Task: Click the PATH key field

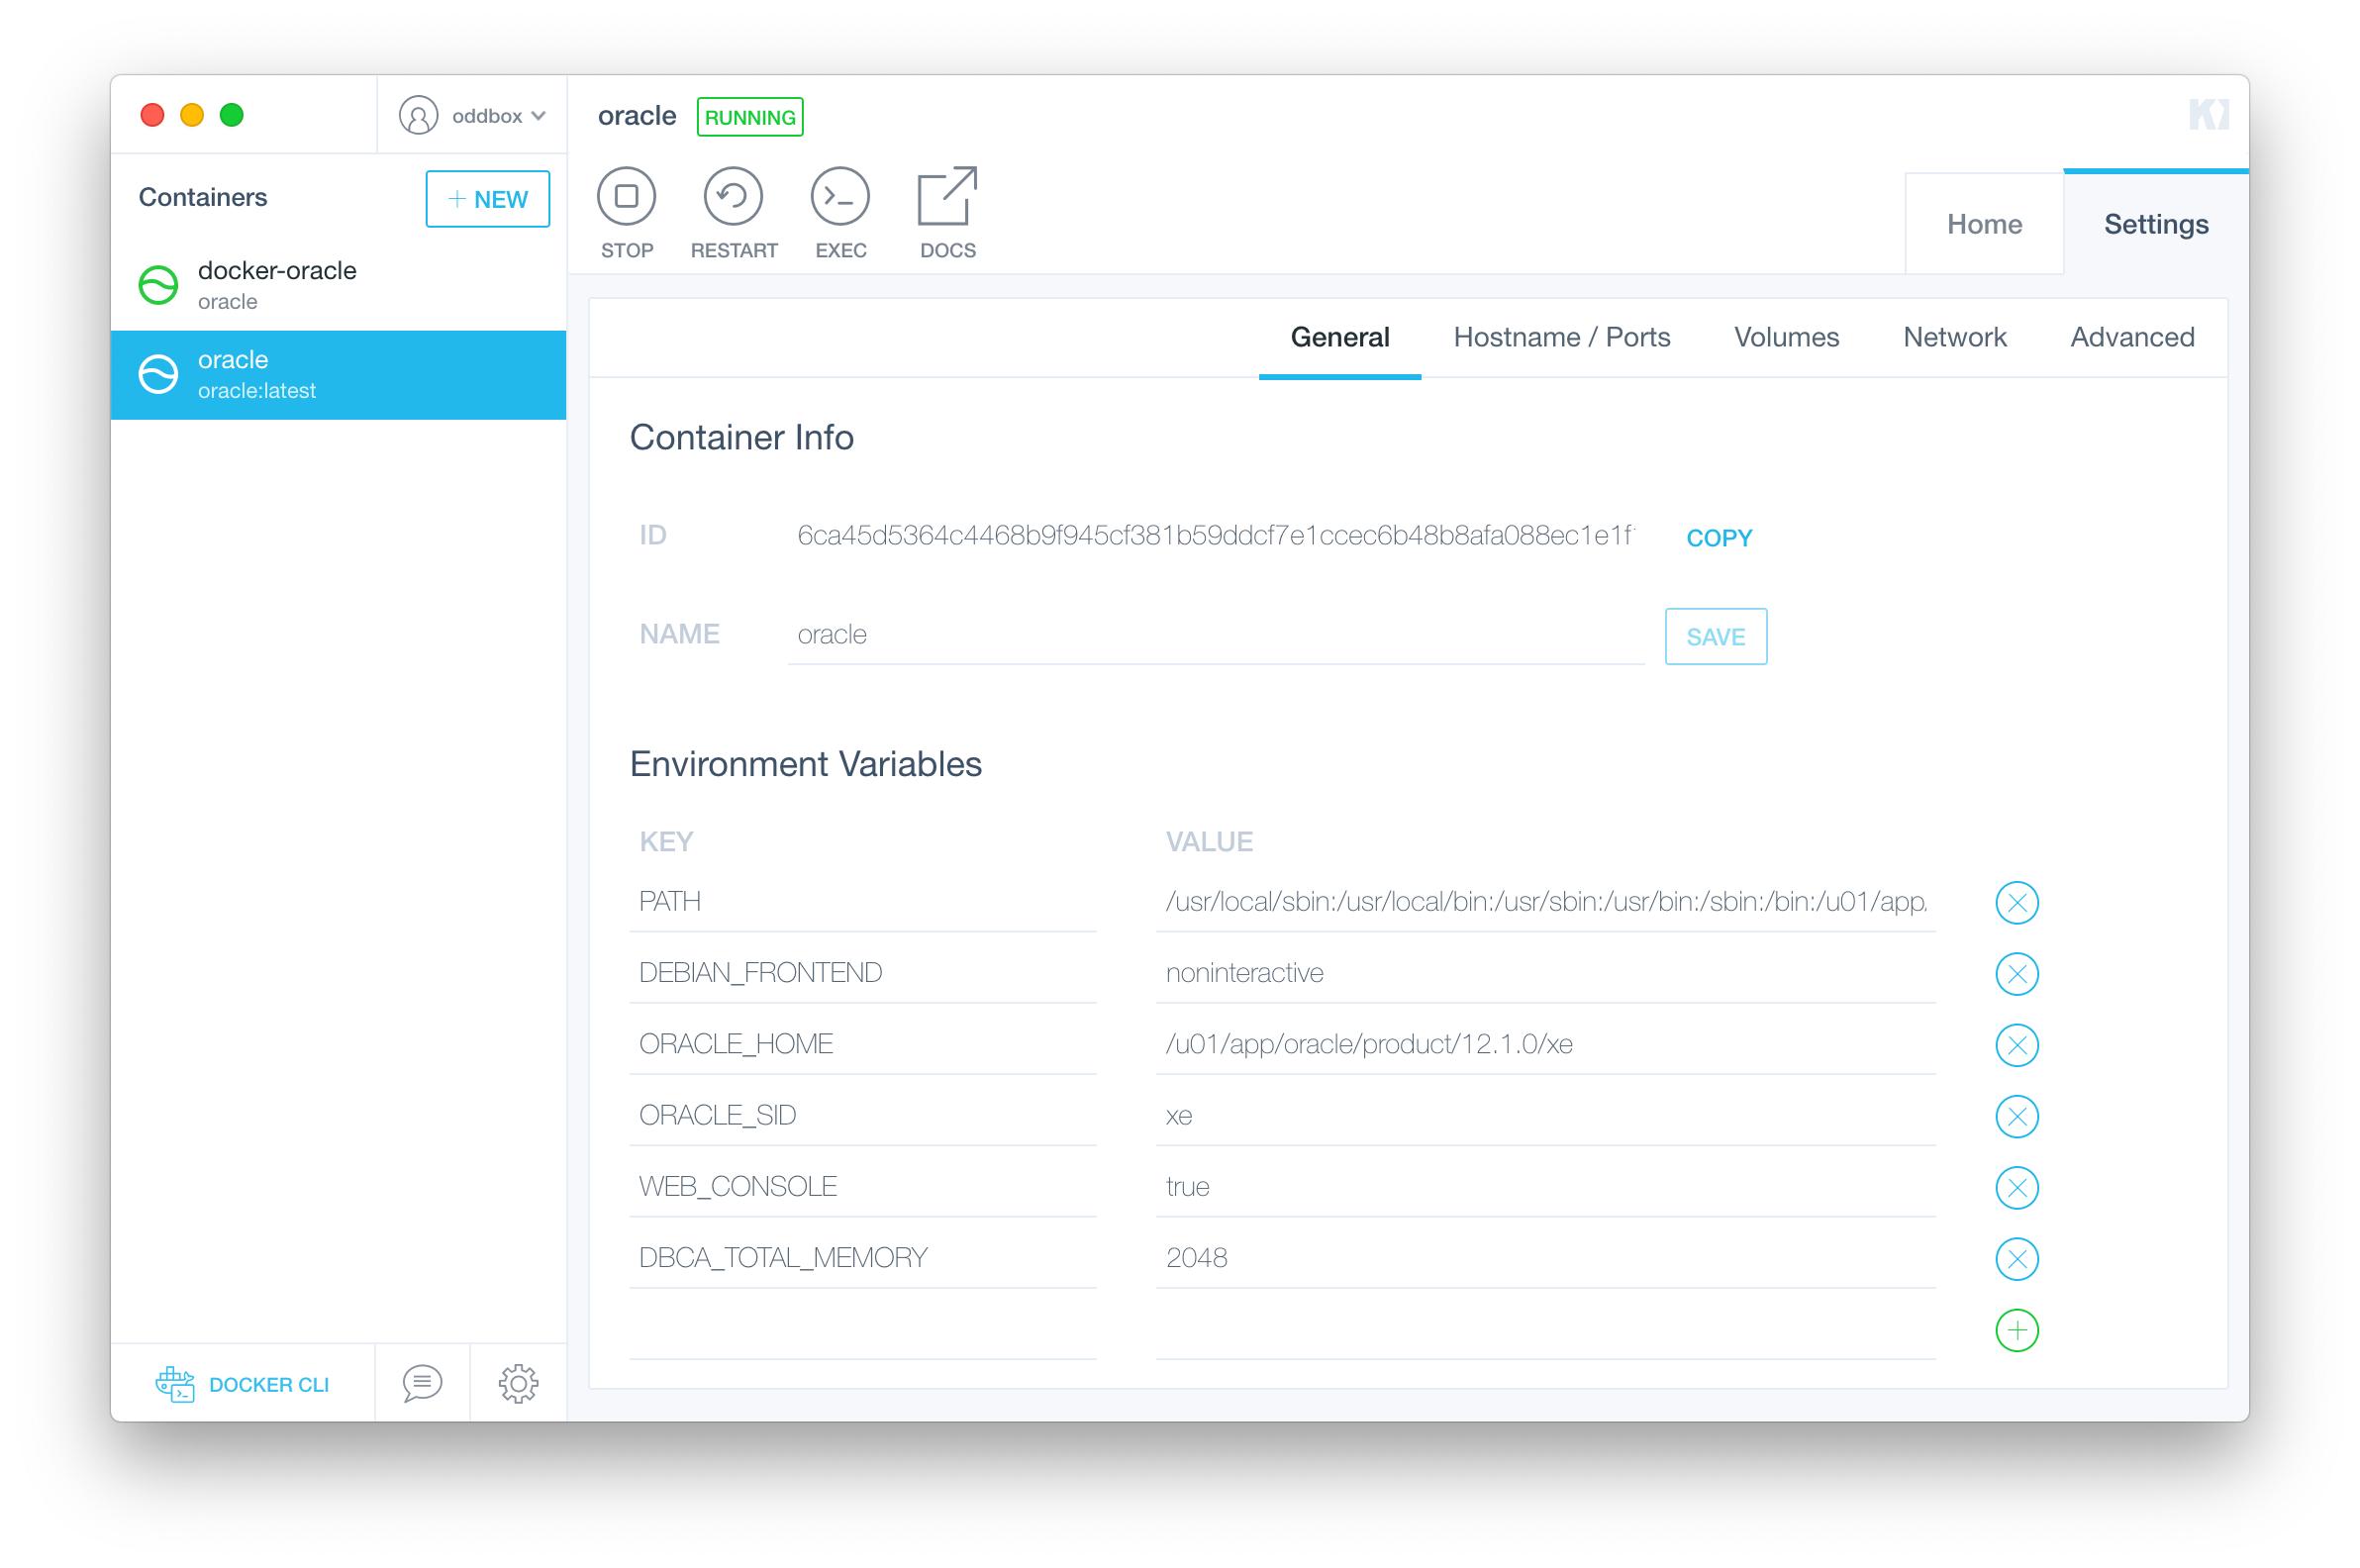Action: click(862, 902)
